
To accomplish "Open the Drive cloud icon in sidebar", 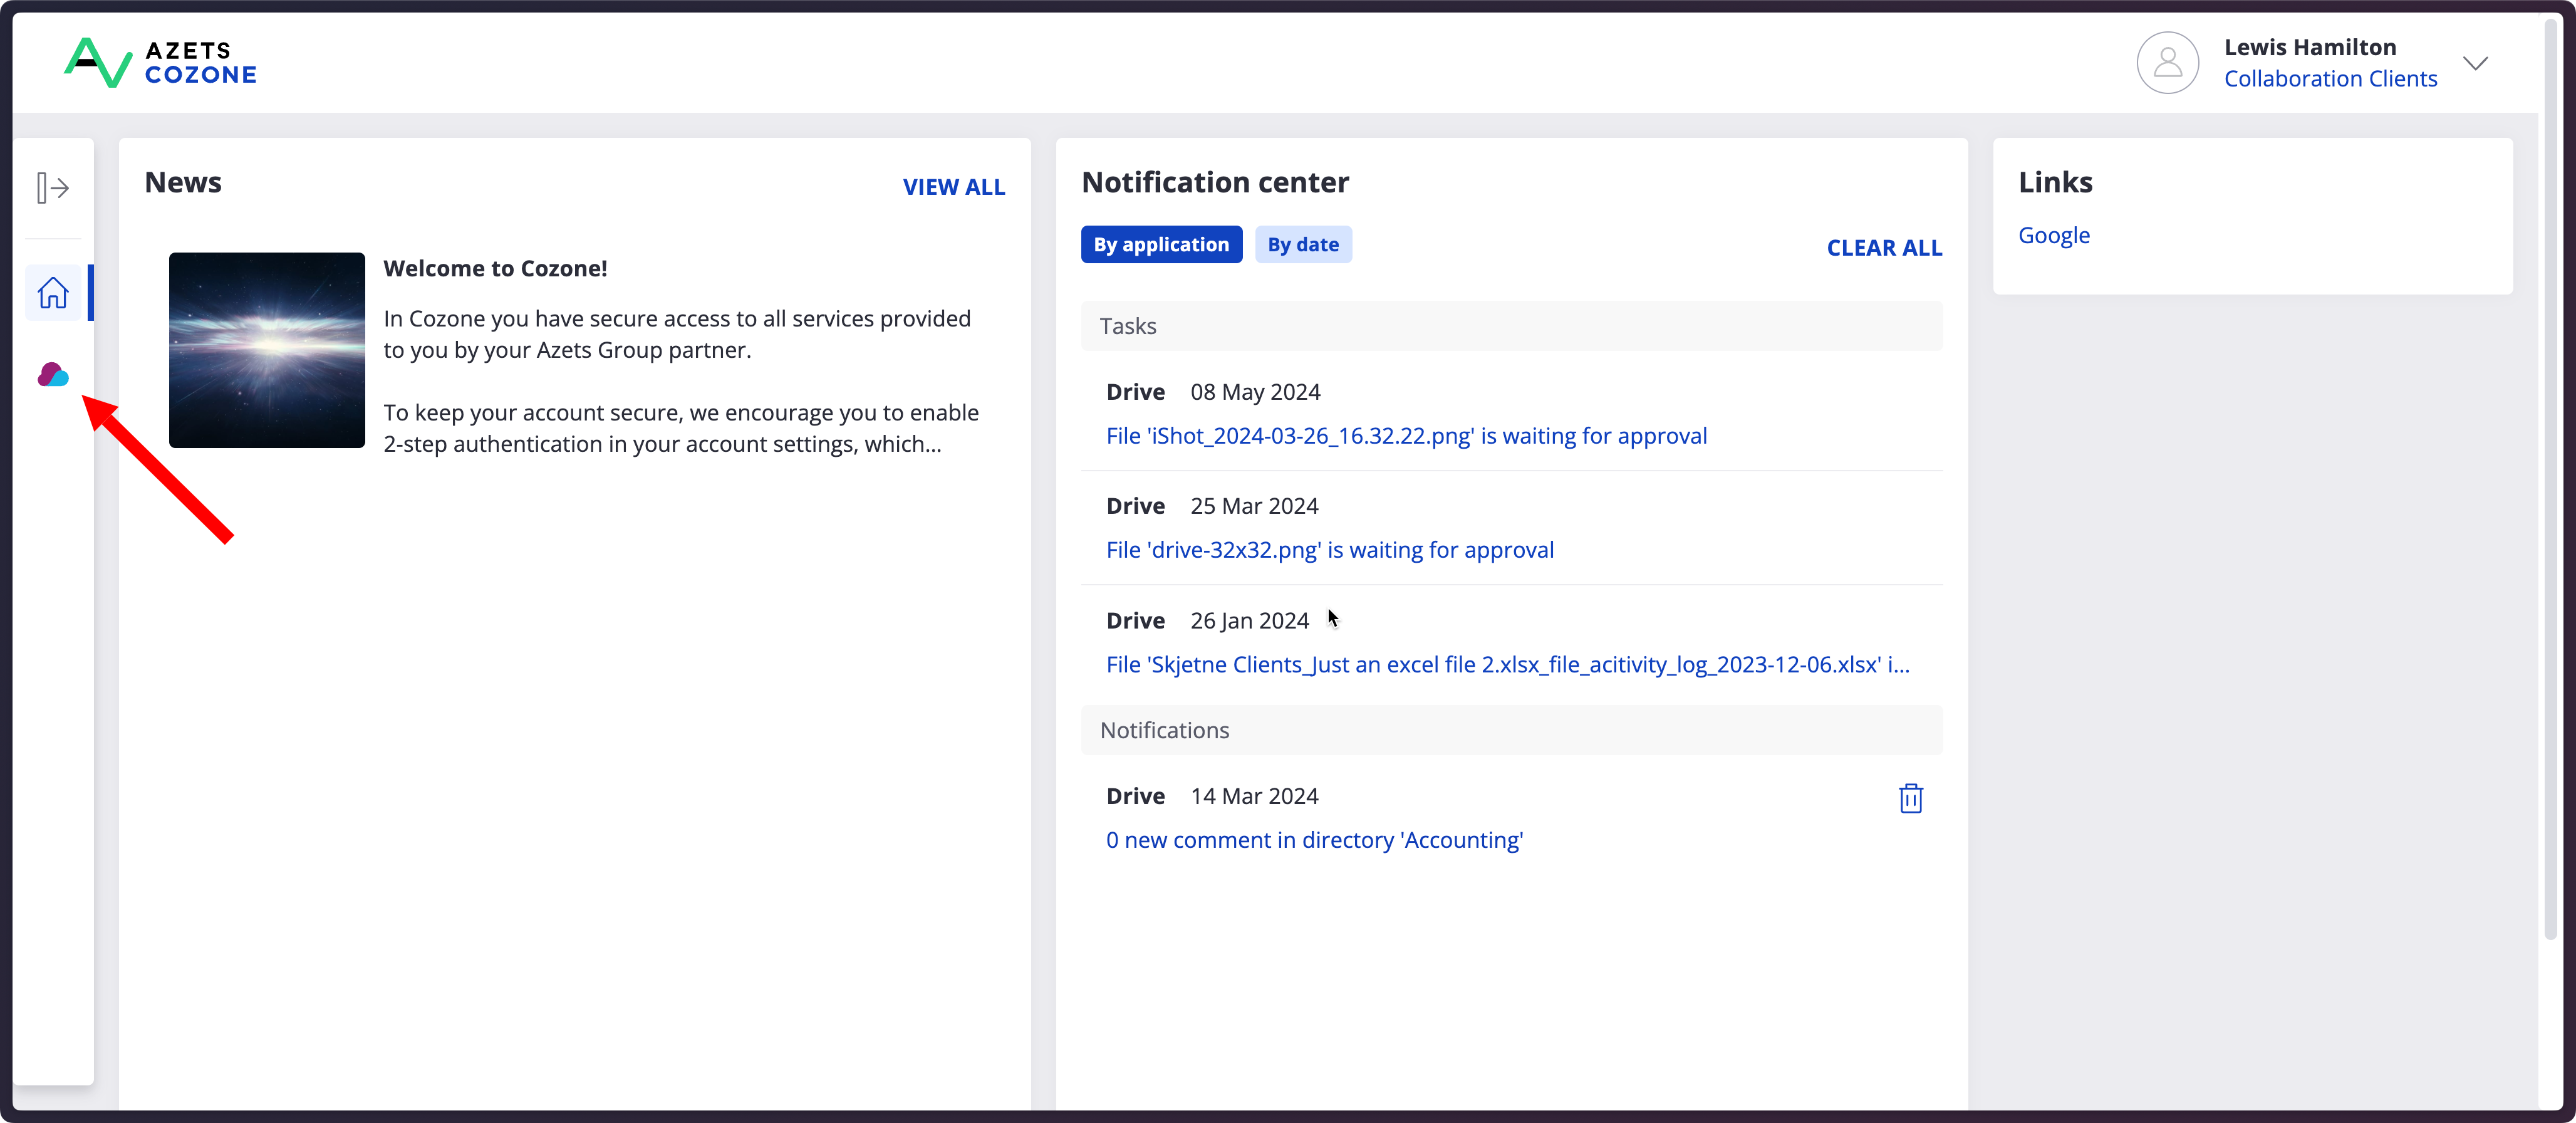I will [53, 375].
